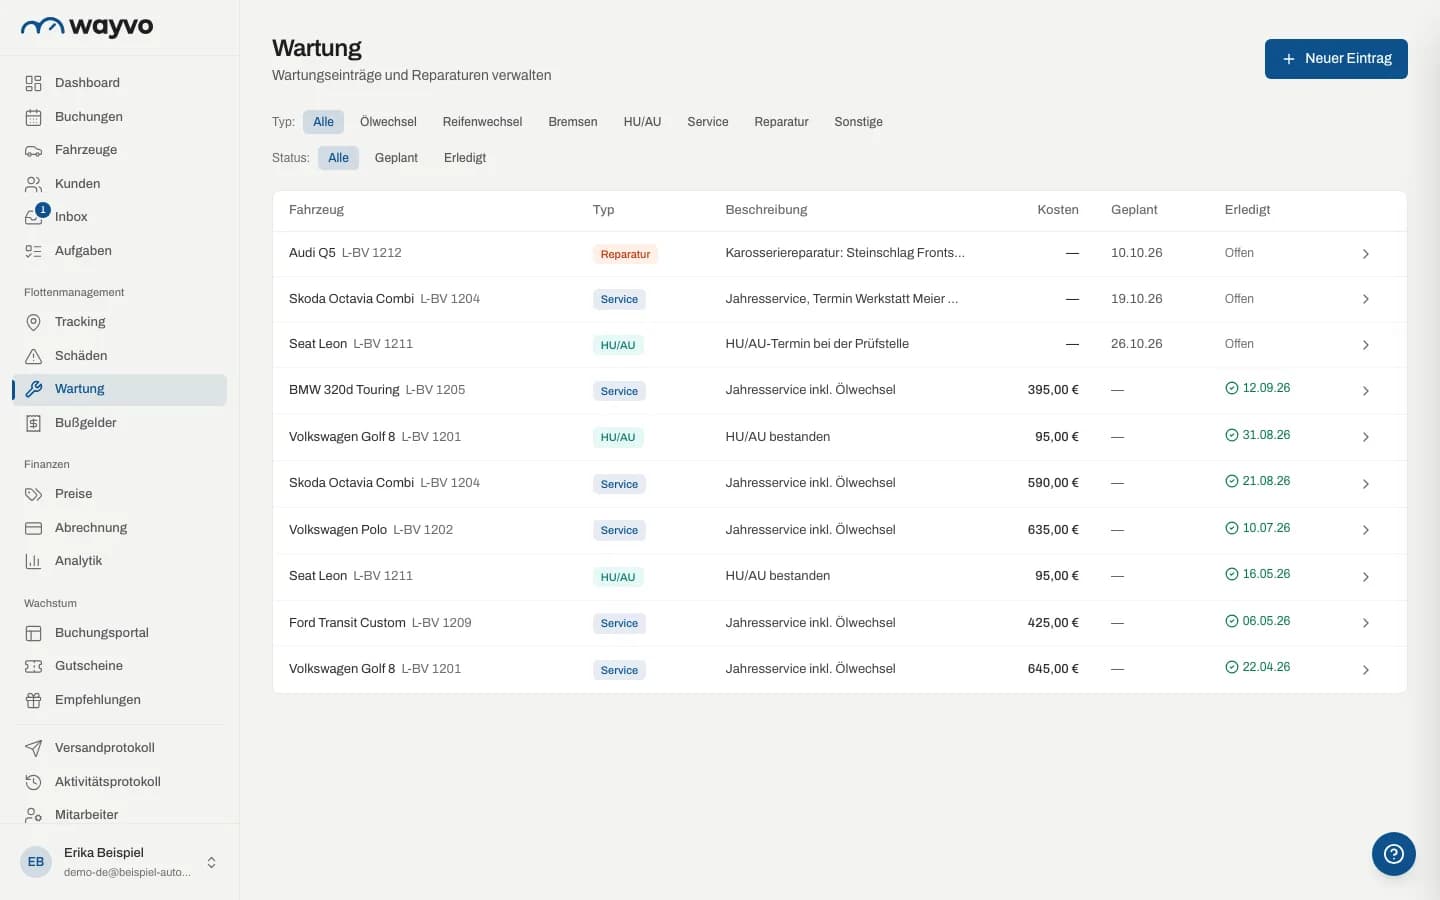Open the Tracking location pin icon
This screenshot has height=900, width=1440.
click(x=33, y=322)
